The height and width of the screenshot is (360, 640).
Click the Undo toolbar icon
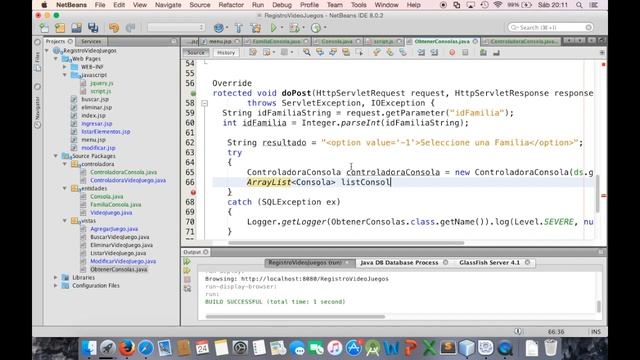114,28
